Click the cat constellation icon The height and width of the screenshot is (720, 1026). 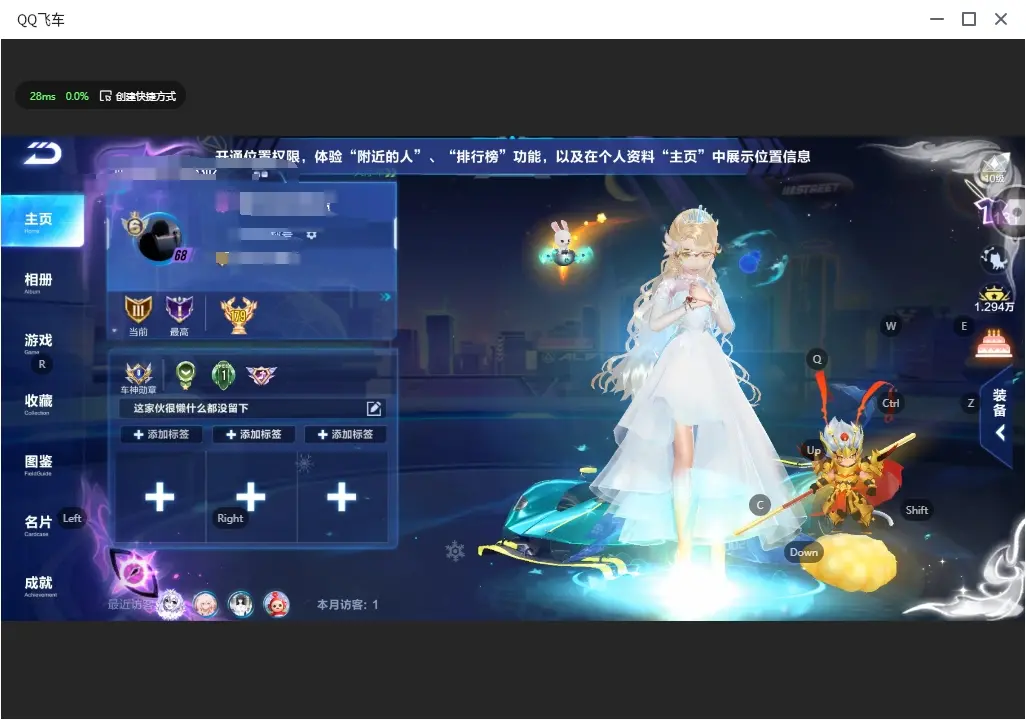pos(995,260)
